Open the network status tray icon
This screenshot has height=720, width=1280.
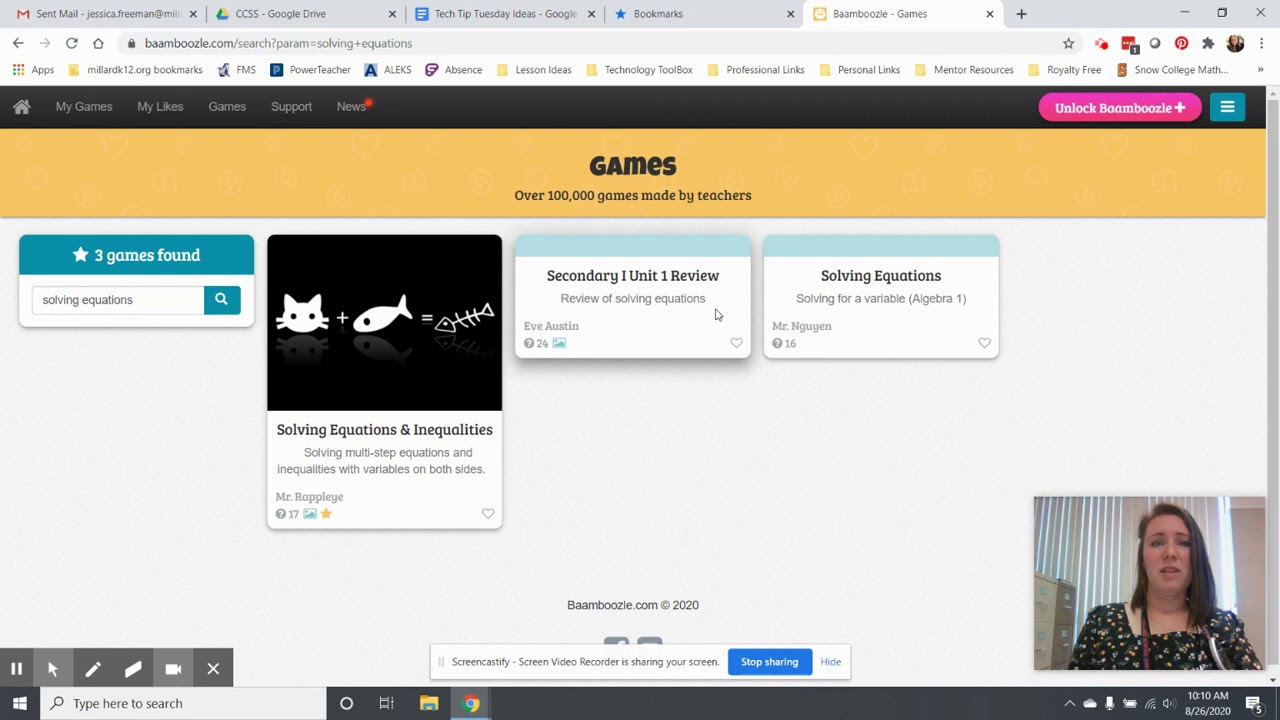tap(1150, 703)
